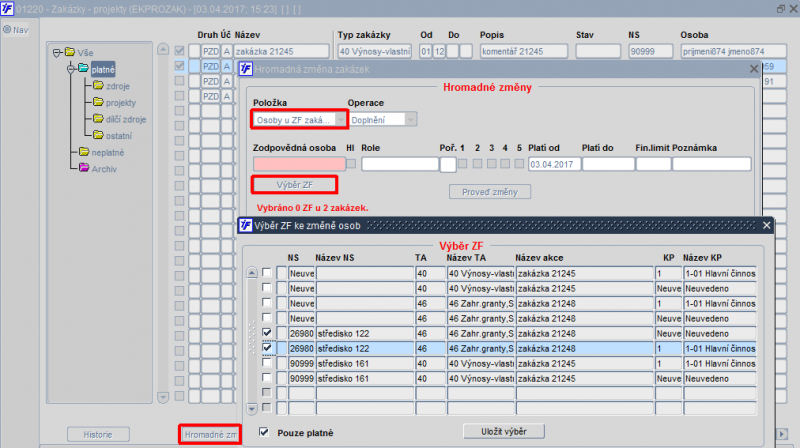Open the Archiv folder in tree
800x448 pixels.
(104, 169)
